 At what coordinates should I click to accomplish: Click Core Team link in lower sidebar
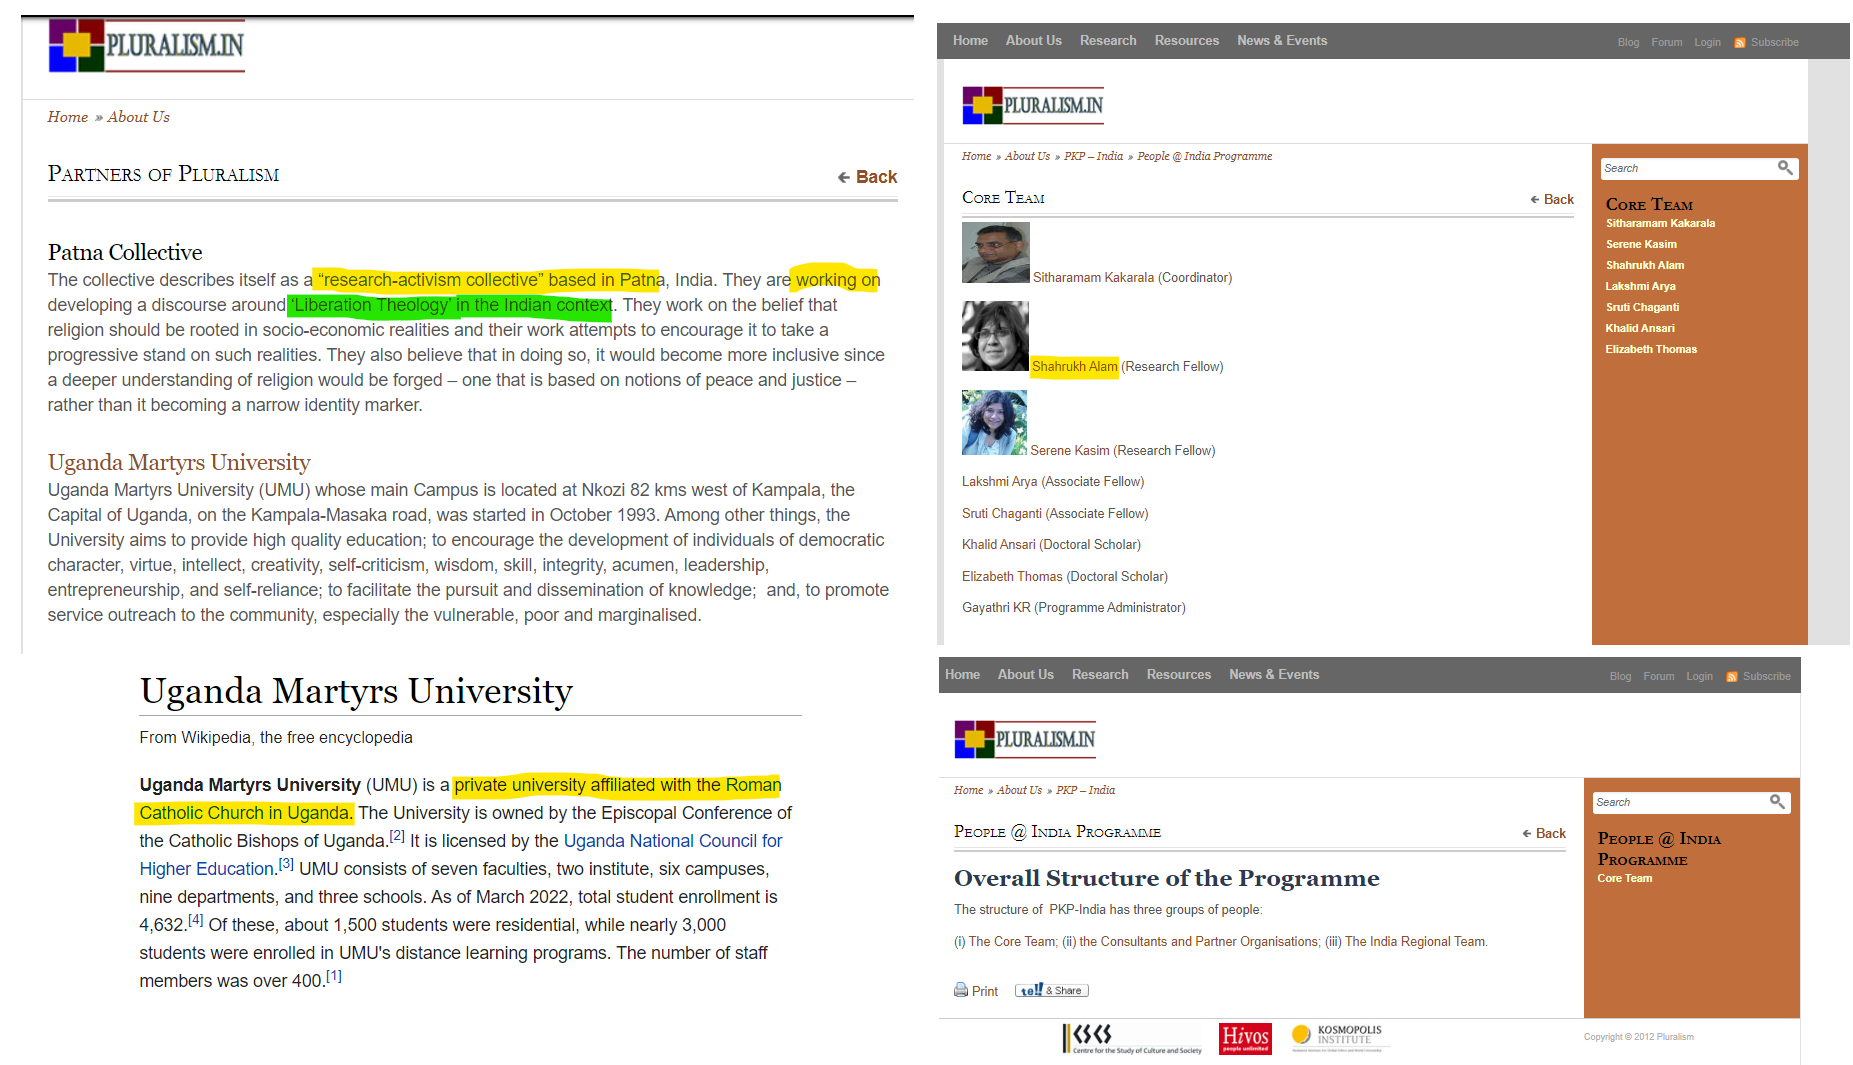[1624, 878]
